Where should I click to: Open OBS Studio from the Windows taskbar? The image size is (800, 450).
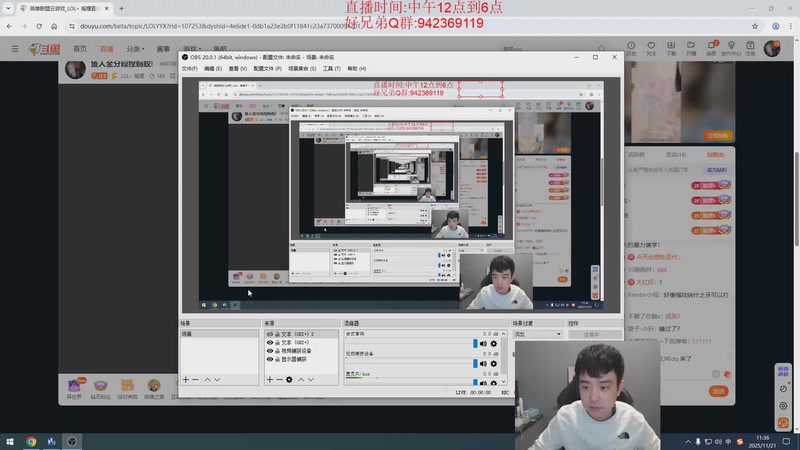point(72,442)
